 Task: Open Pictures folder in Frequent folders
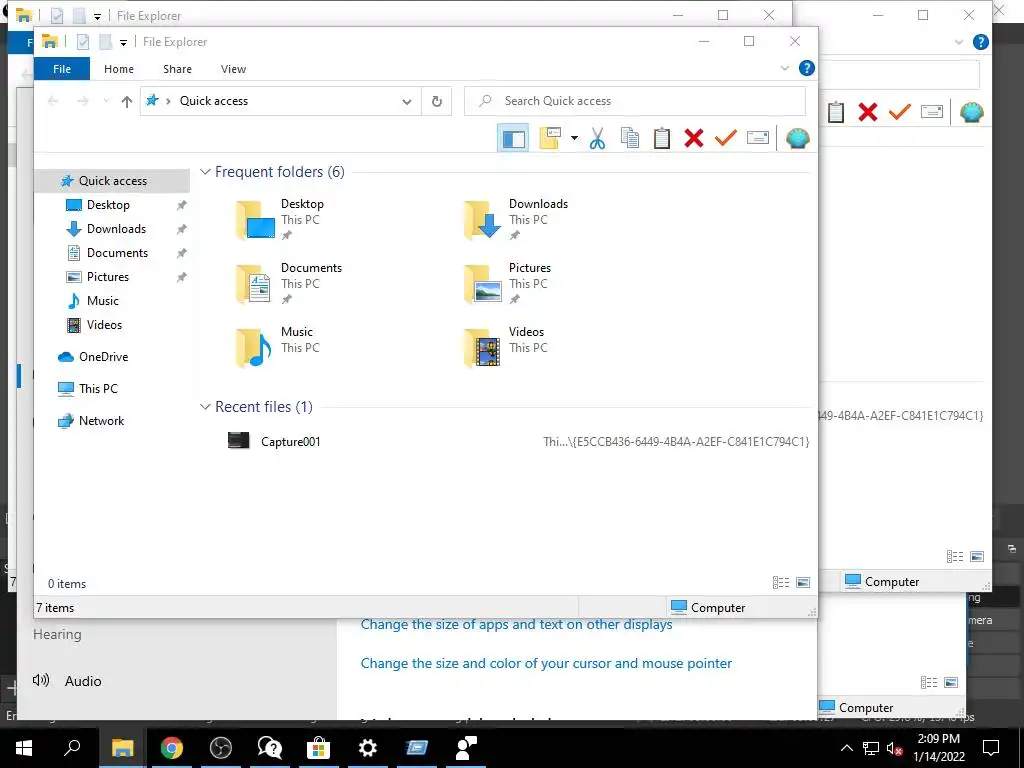pos(507,283)
